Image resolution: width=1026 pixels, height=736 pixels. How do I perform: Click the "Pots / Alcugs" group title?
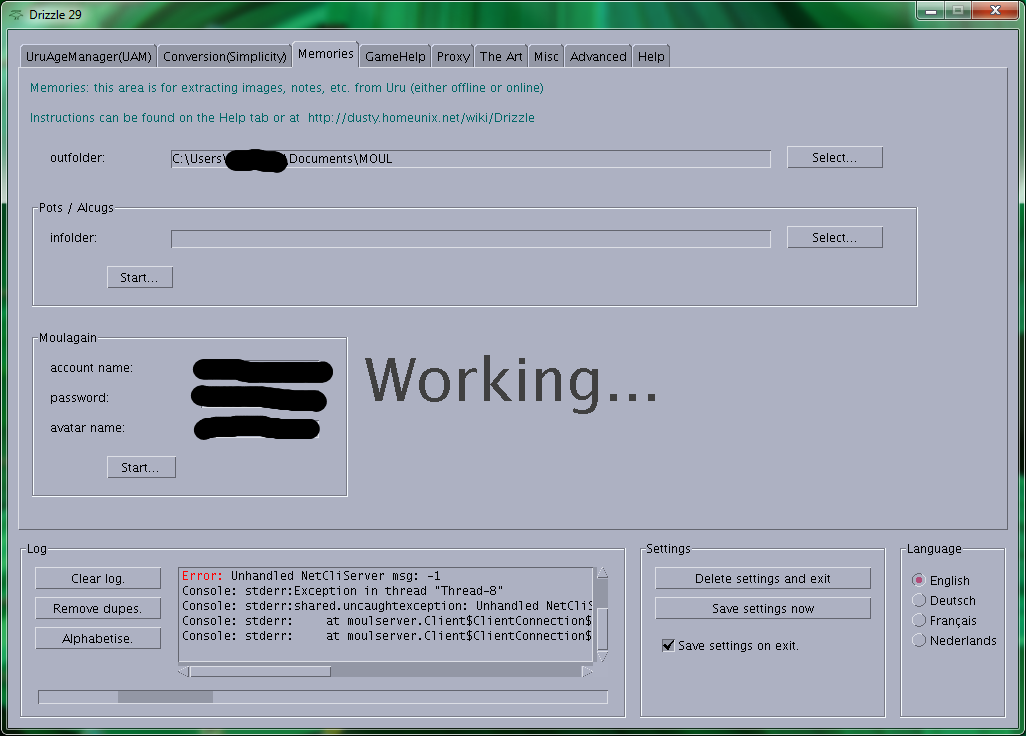[76, 207]
